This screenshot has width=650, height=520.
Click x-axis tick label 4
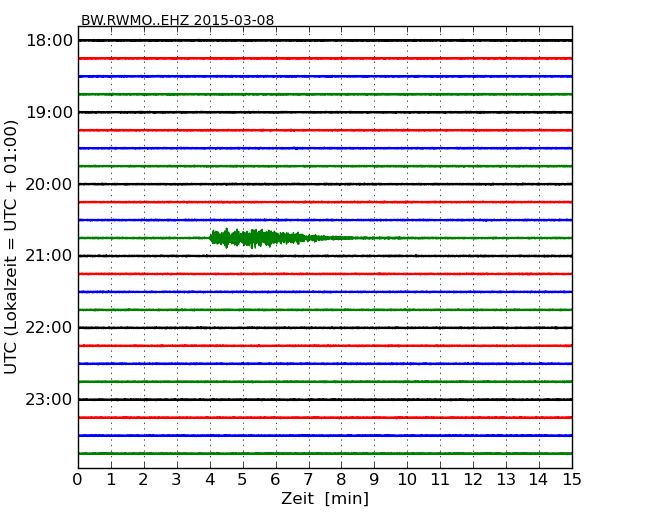[210, 480]
